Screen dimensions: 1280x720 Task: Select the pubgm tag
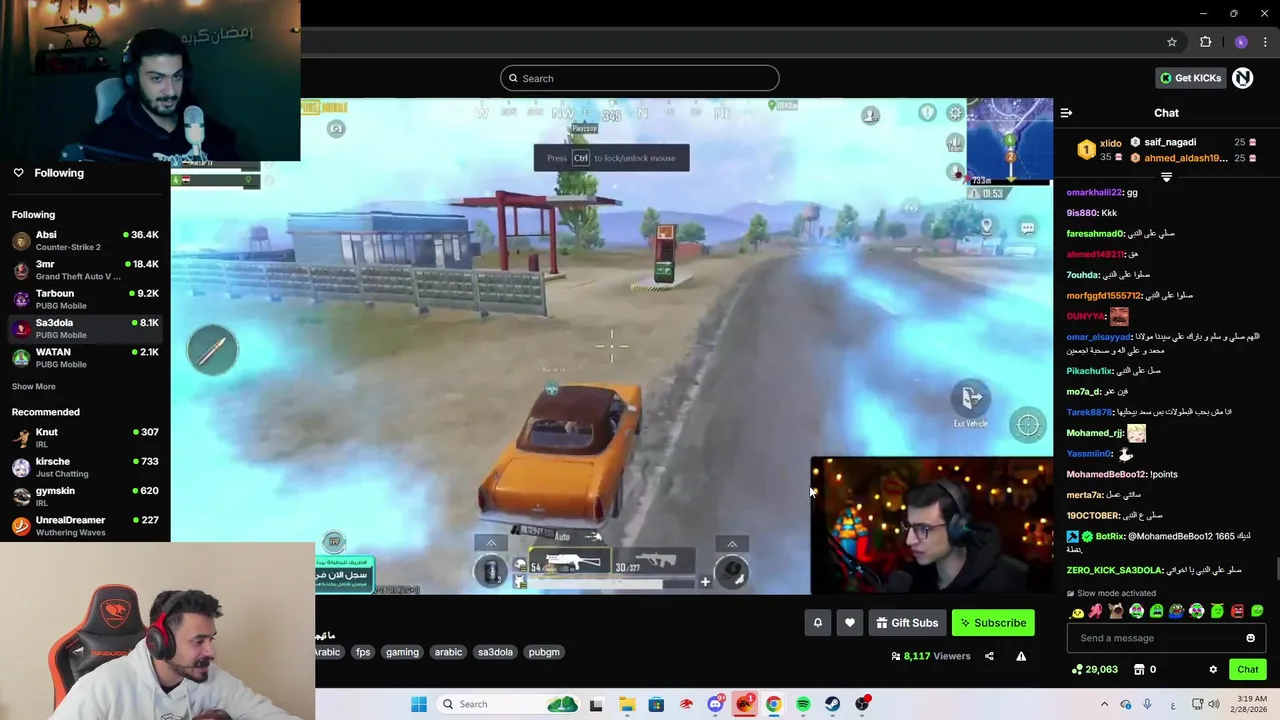pyautogui.click(x=544, y=652)
